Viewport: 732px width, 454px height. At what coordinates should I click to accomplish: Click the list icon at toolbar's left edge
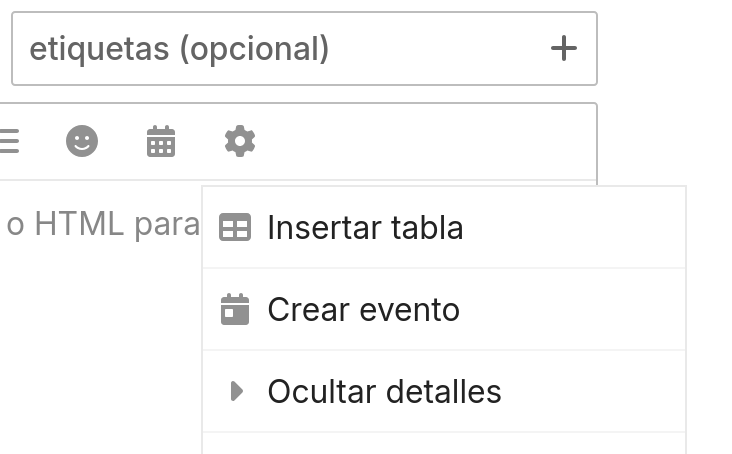point(8,141)
